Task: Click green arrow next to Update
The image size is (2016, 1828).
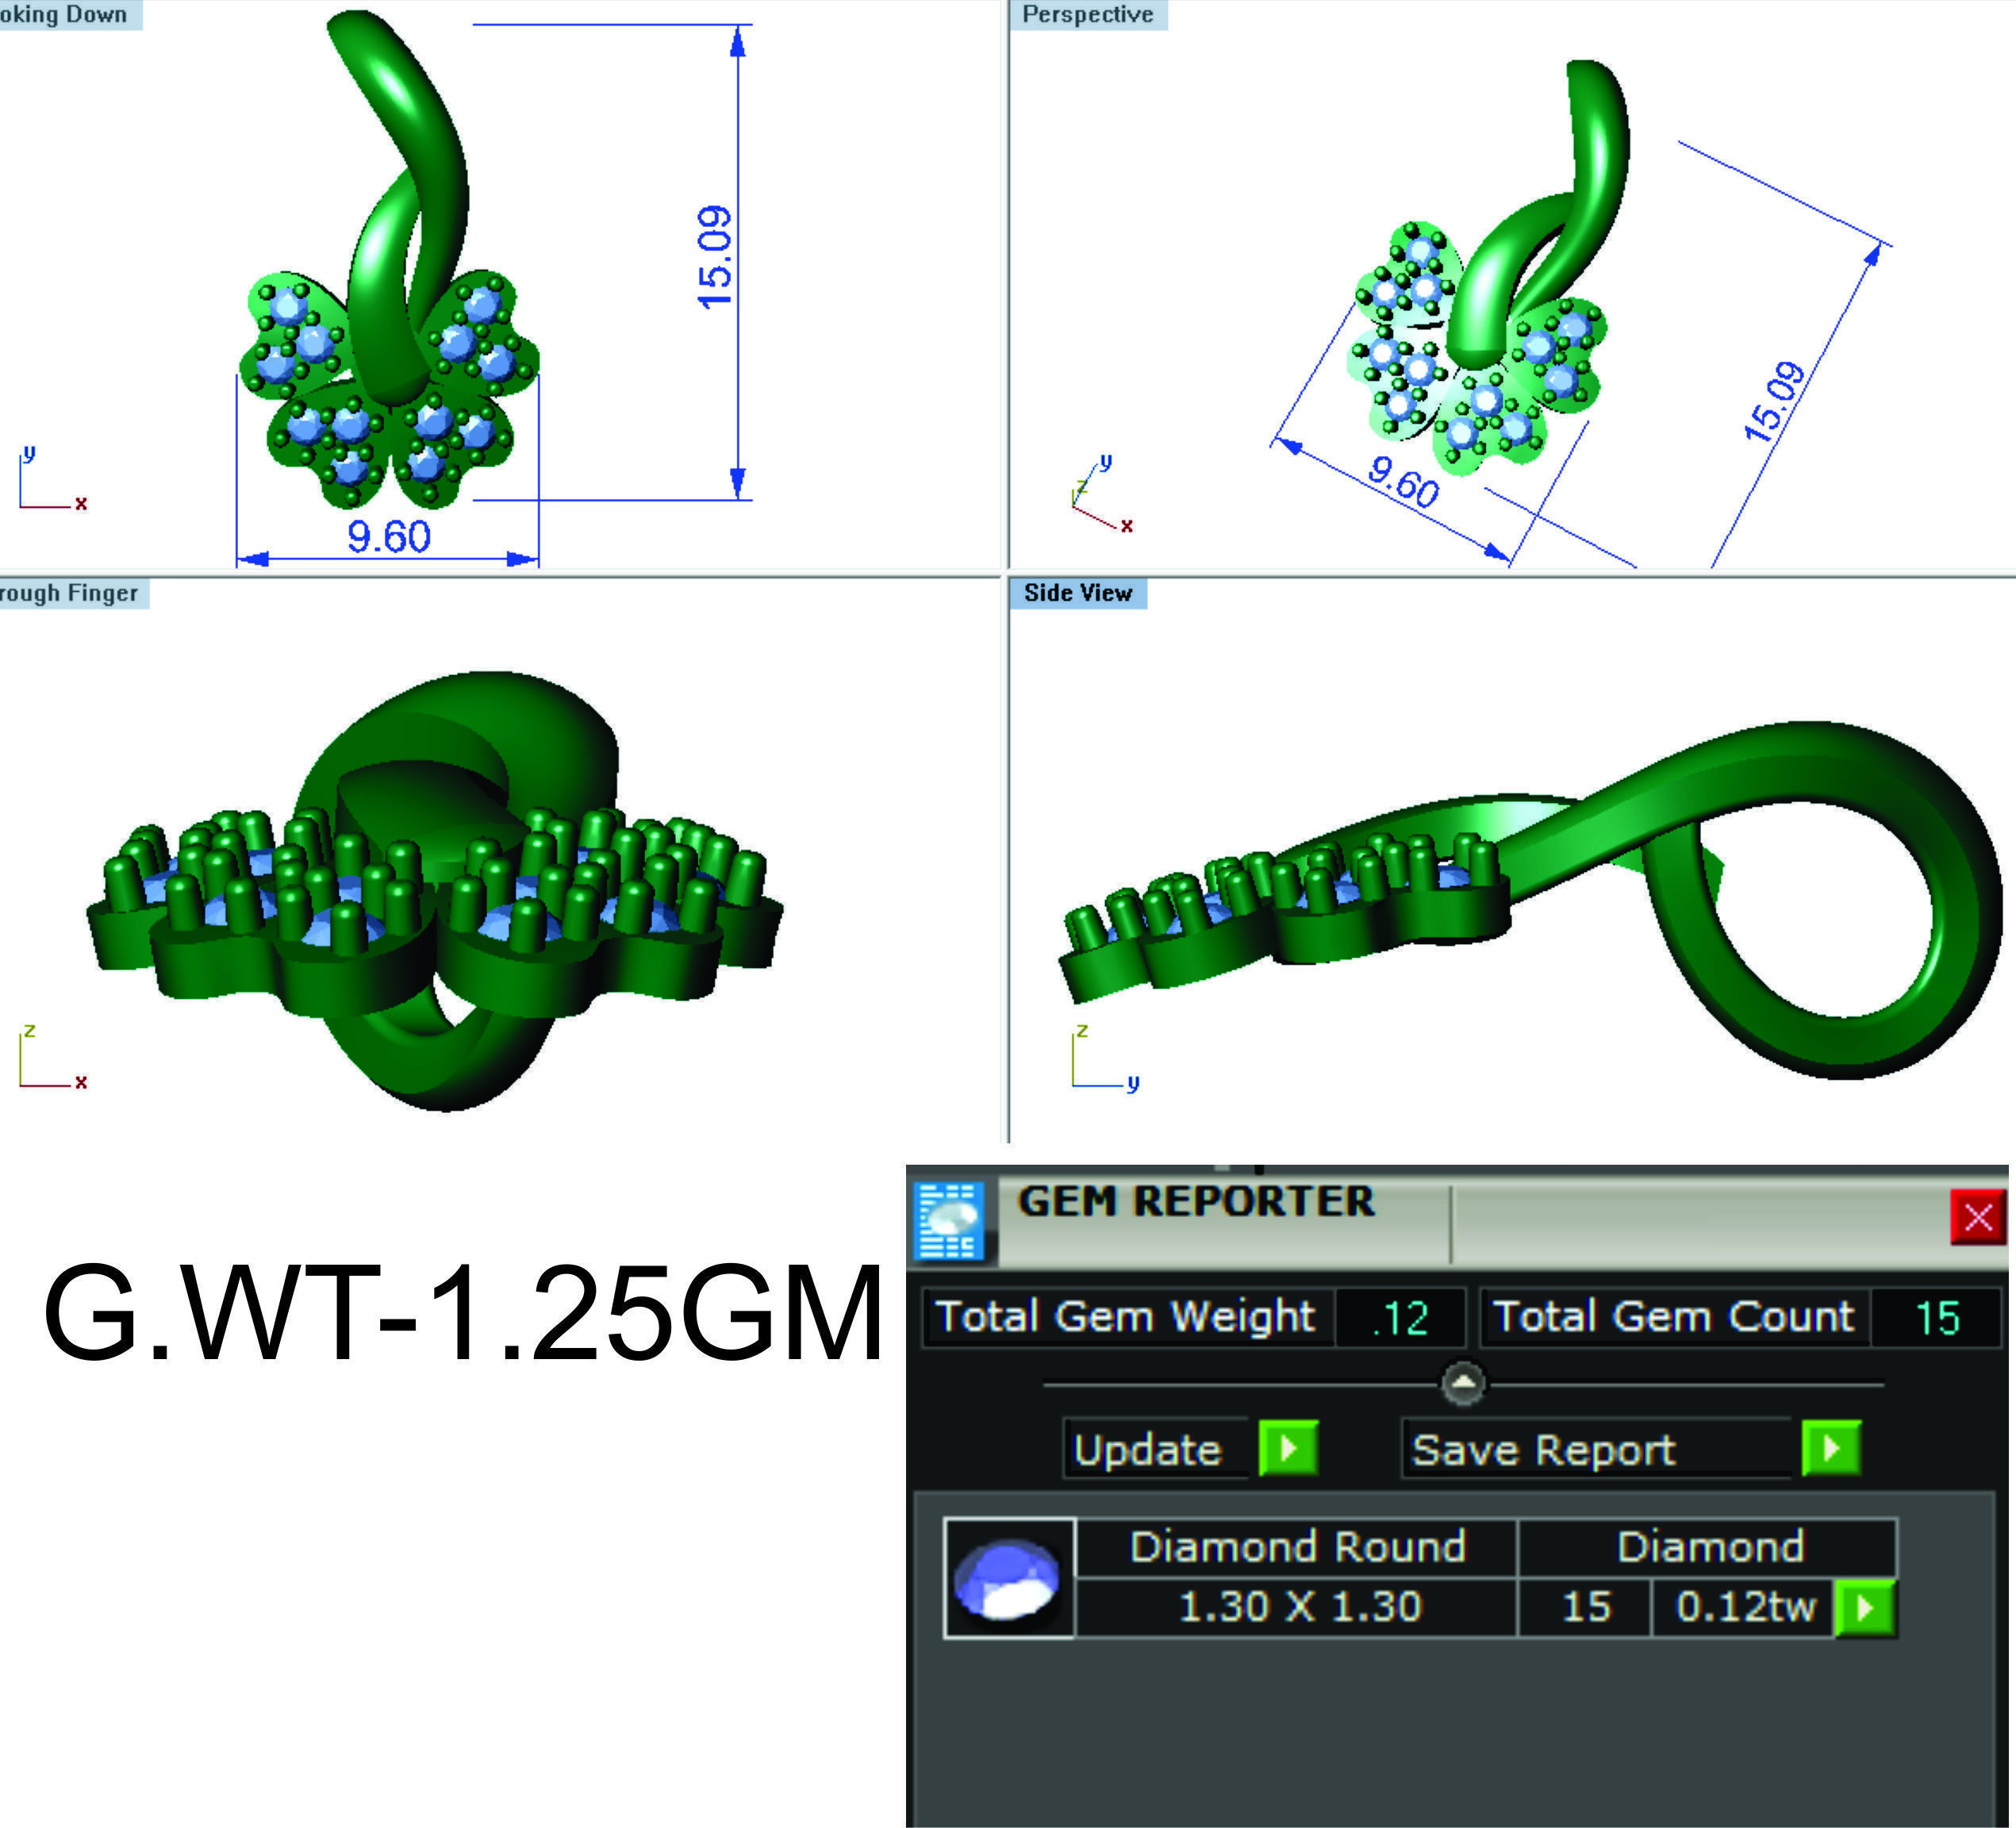Action: [1288, 1448]
